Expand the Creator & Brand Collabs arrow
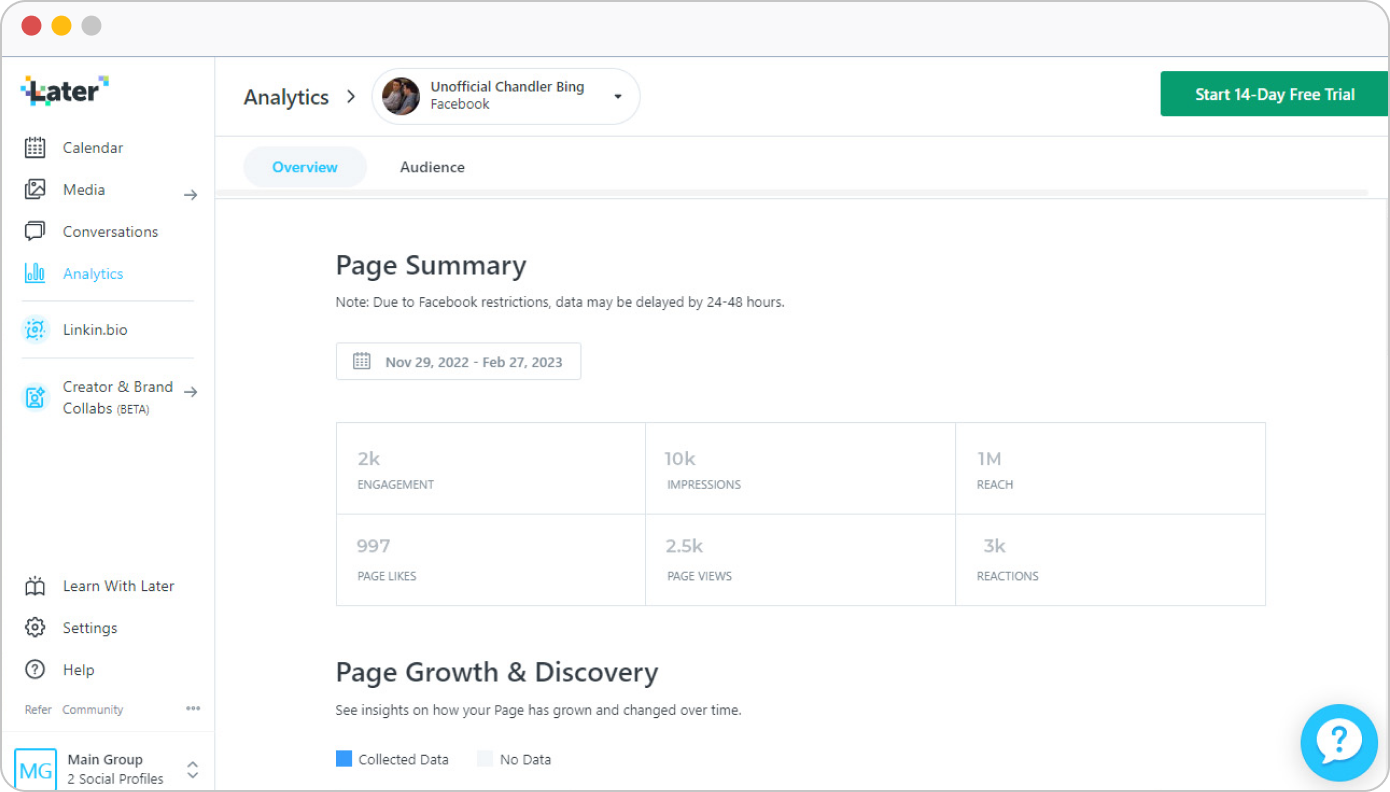This screenshot has height=792, width=1390. (x=190, y=392)
